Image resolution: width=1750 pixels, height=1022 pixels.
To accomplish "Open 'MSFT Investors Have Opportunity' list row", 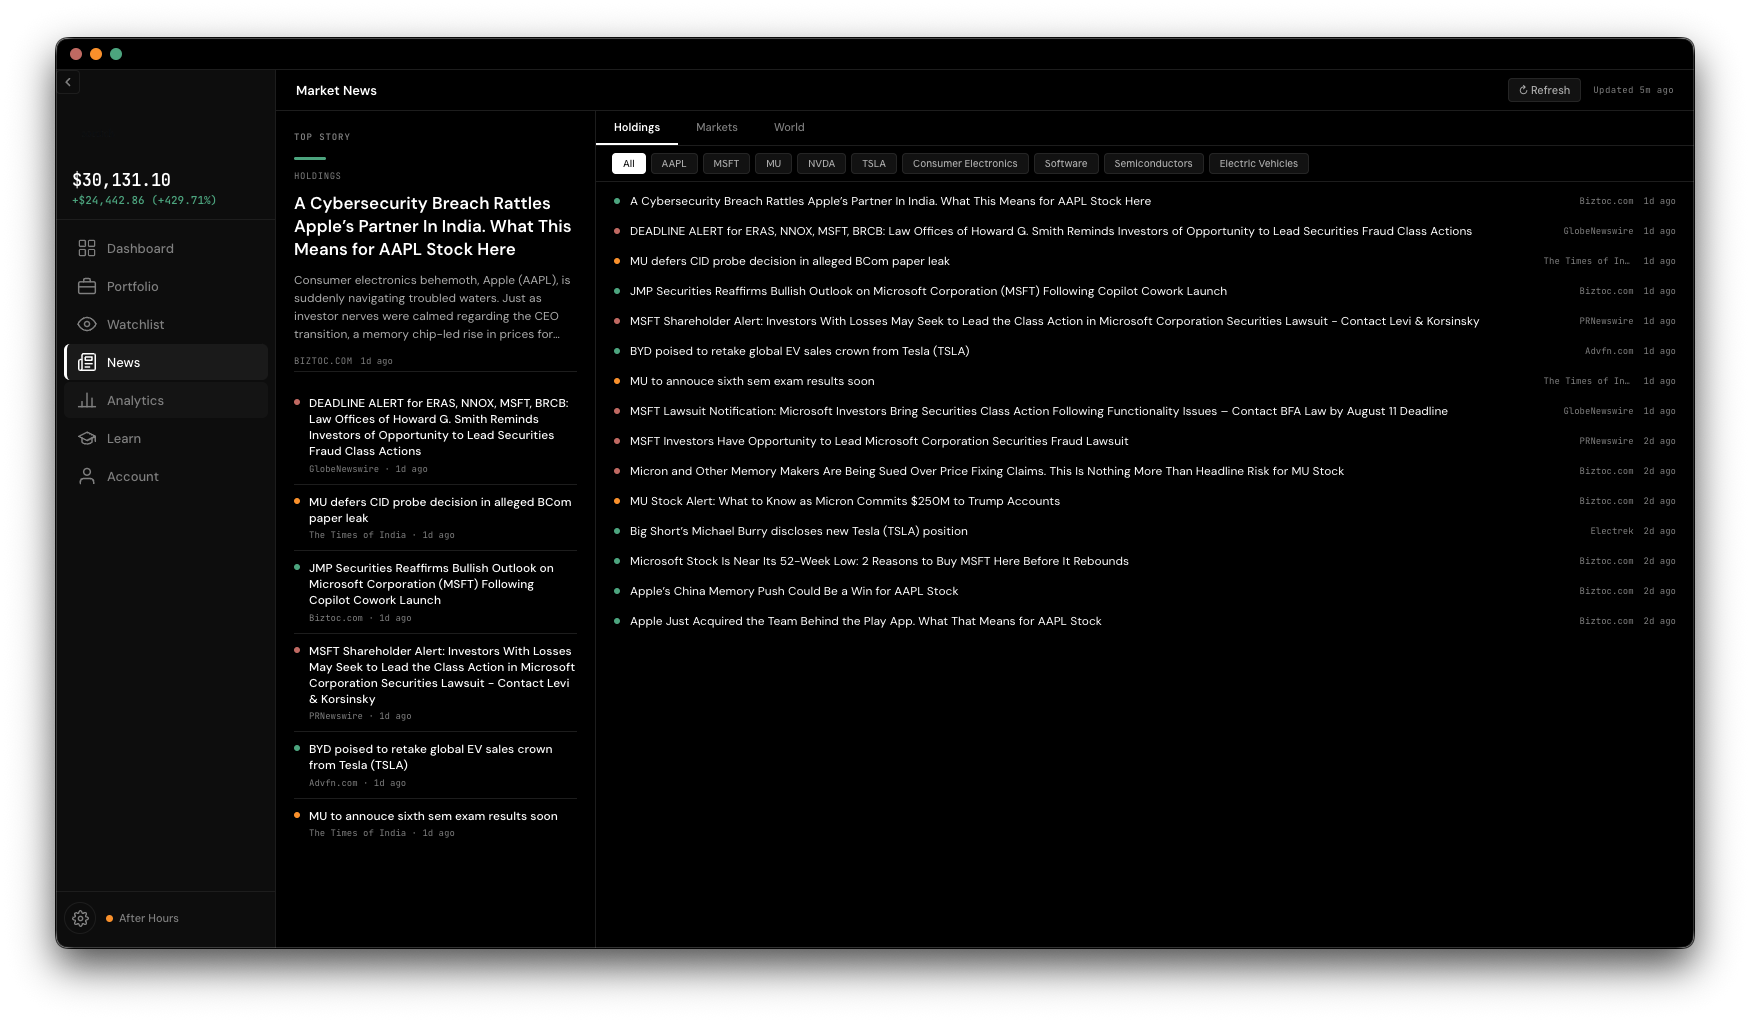I will pos(1144,441).
